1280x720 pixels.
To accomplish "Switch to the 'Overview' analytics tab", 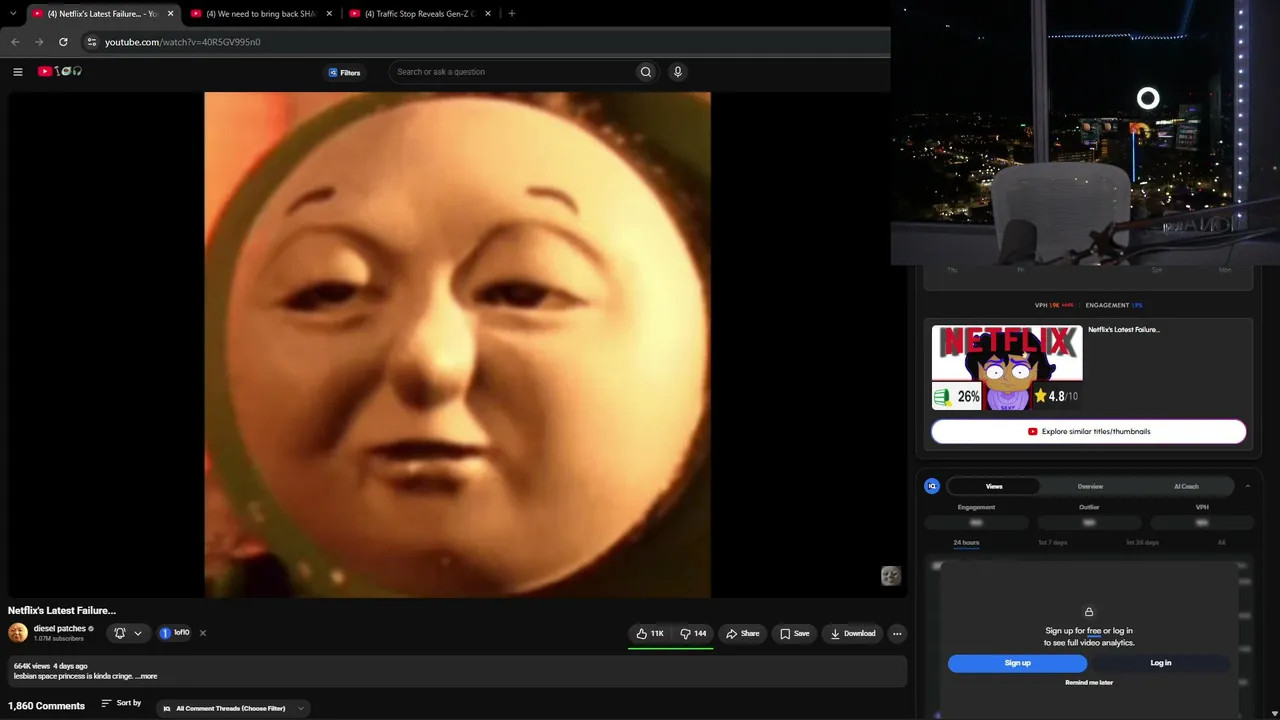I will click(1090, 486).
